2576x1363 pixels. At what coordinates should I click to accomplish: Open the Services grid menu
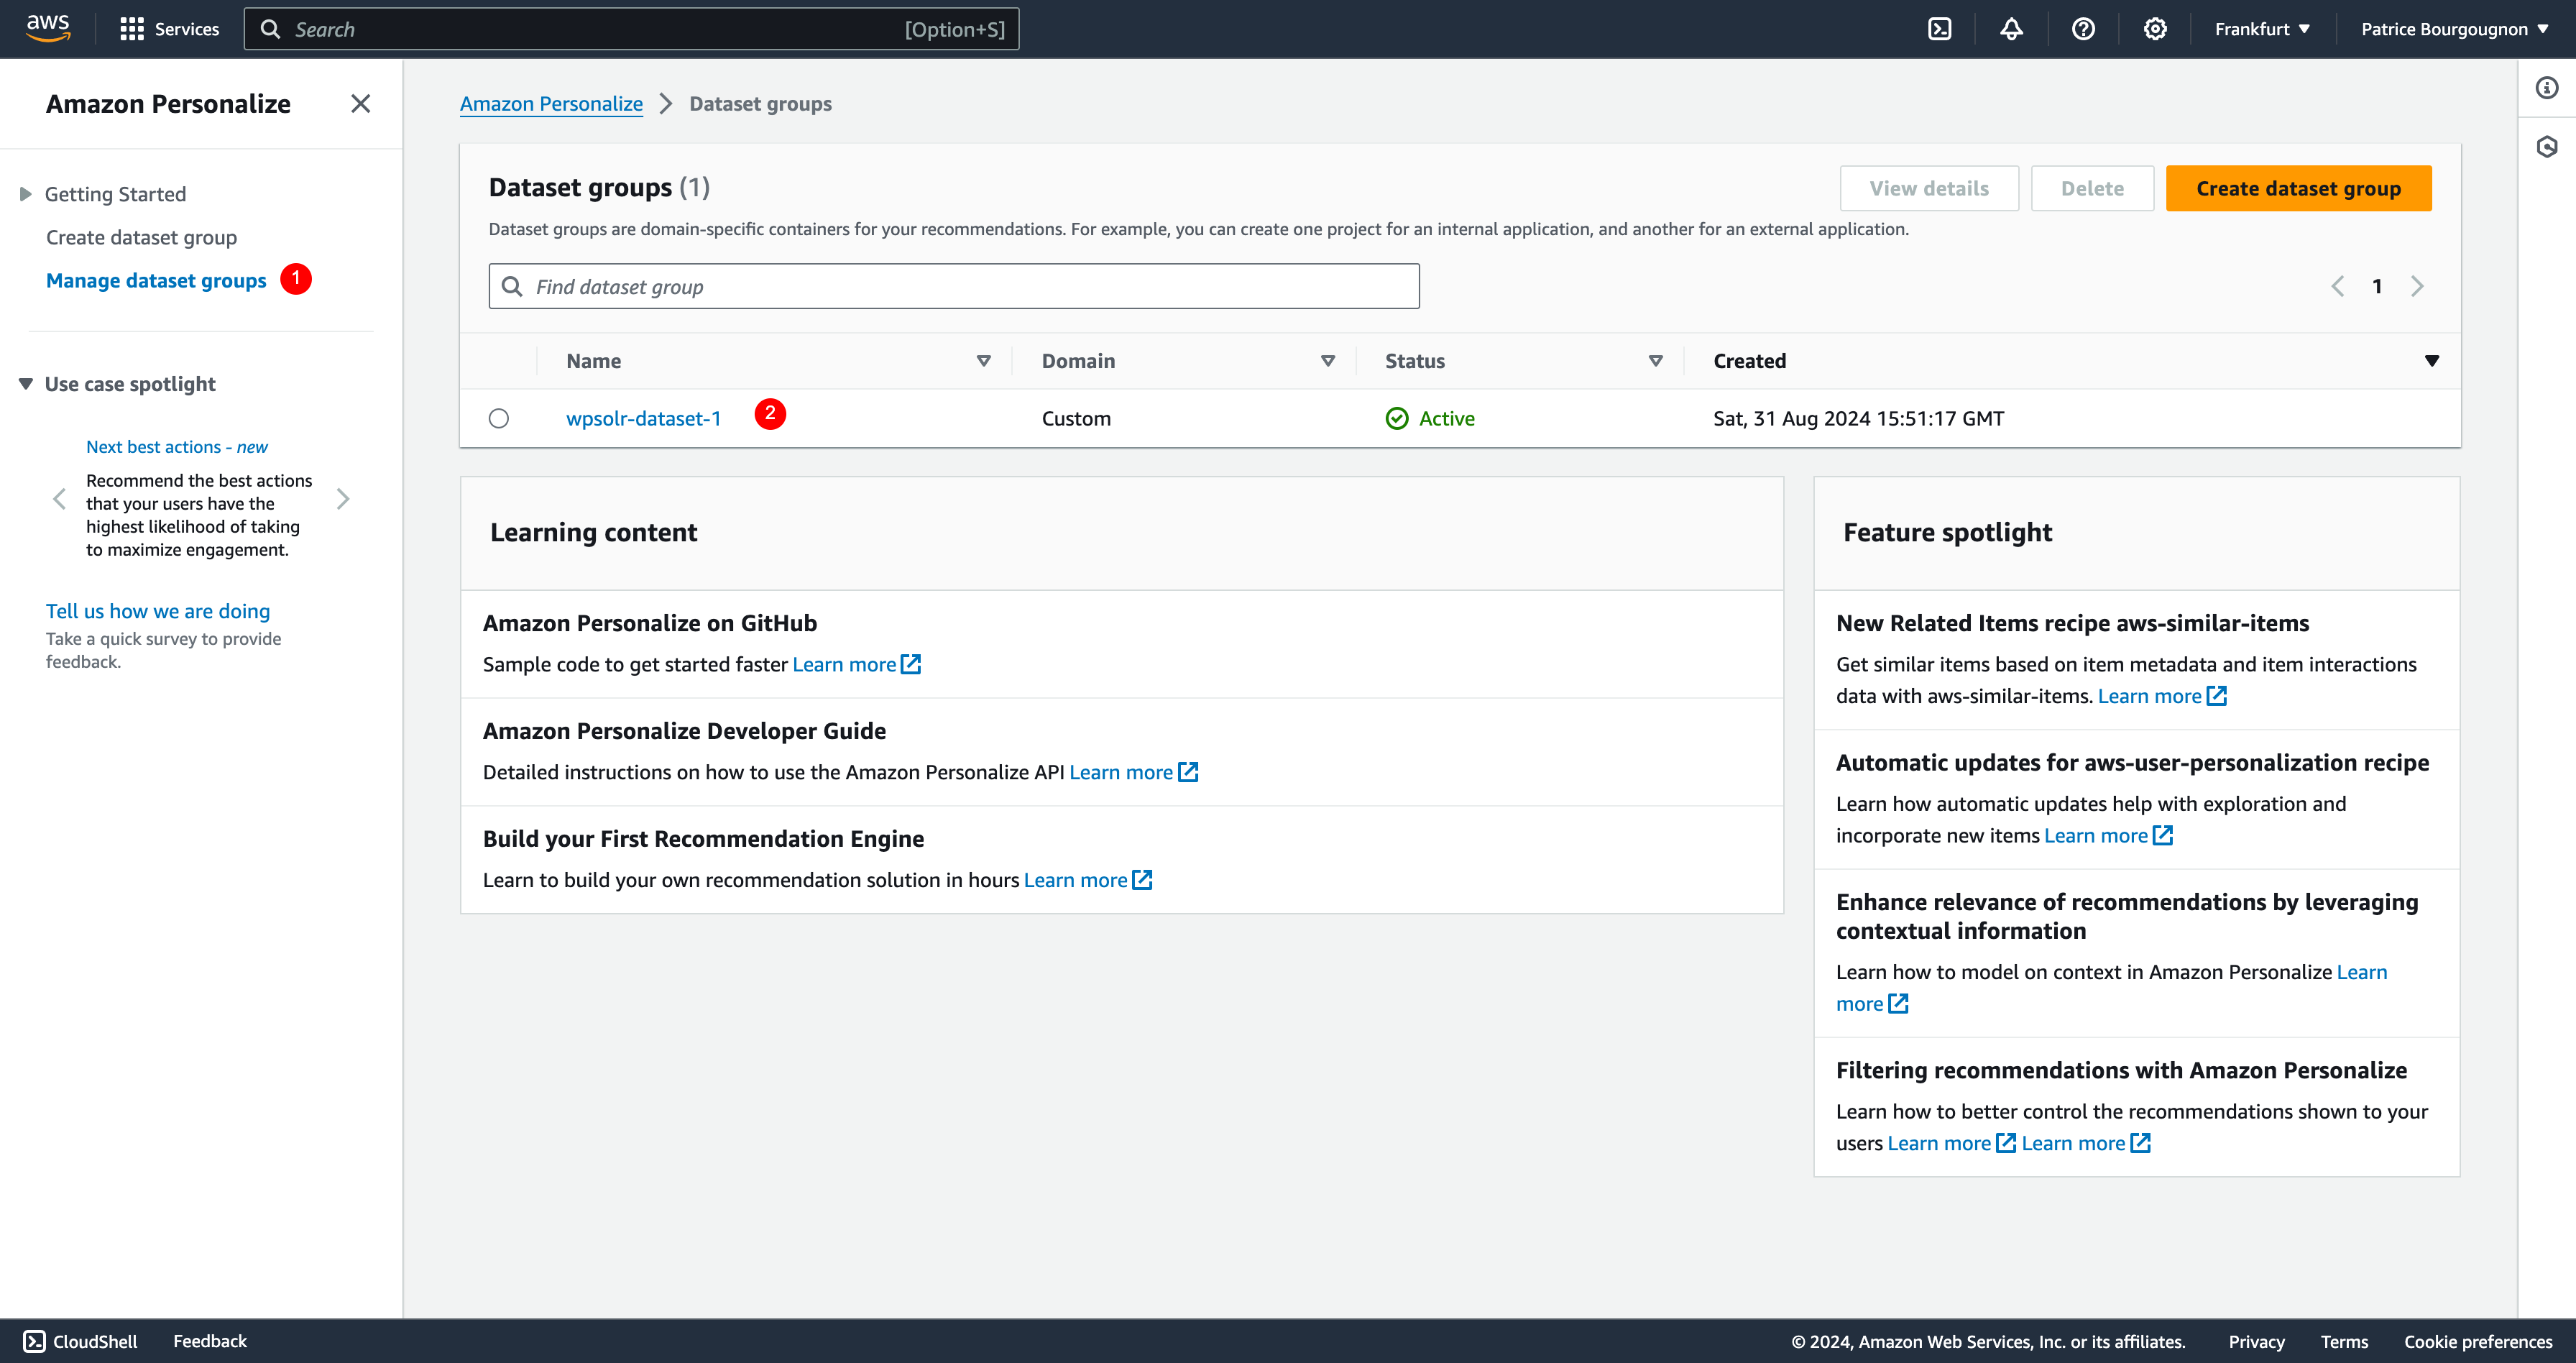(131, 29)
